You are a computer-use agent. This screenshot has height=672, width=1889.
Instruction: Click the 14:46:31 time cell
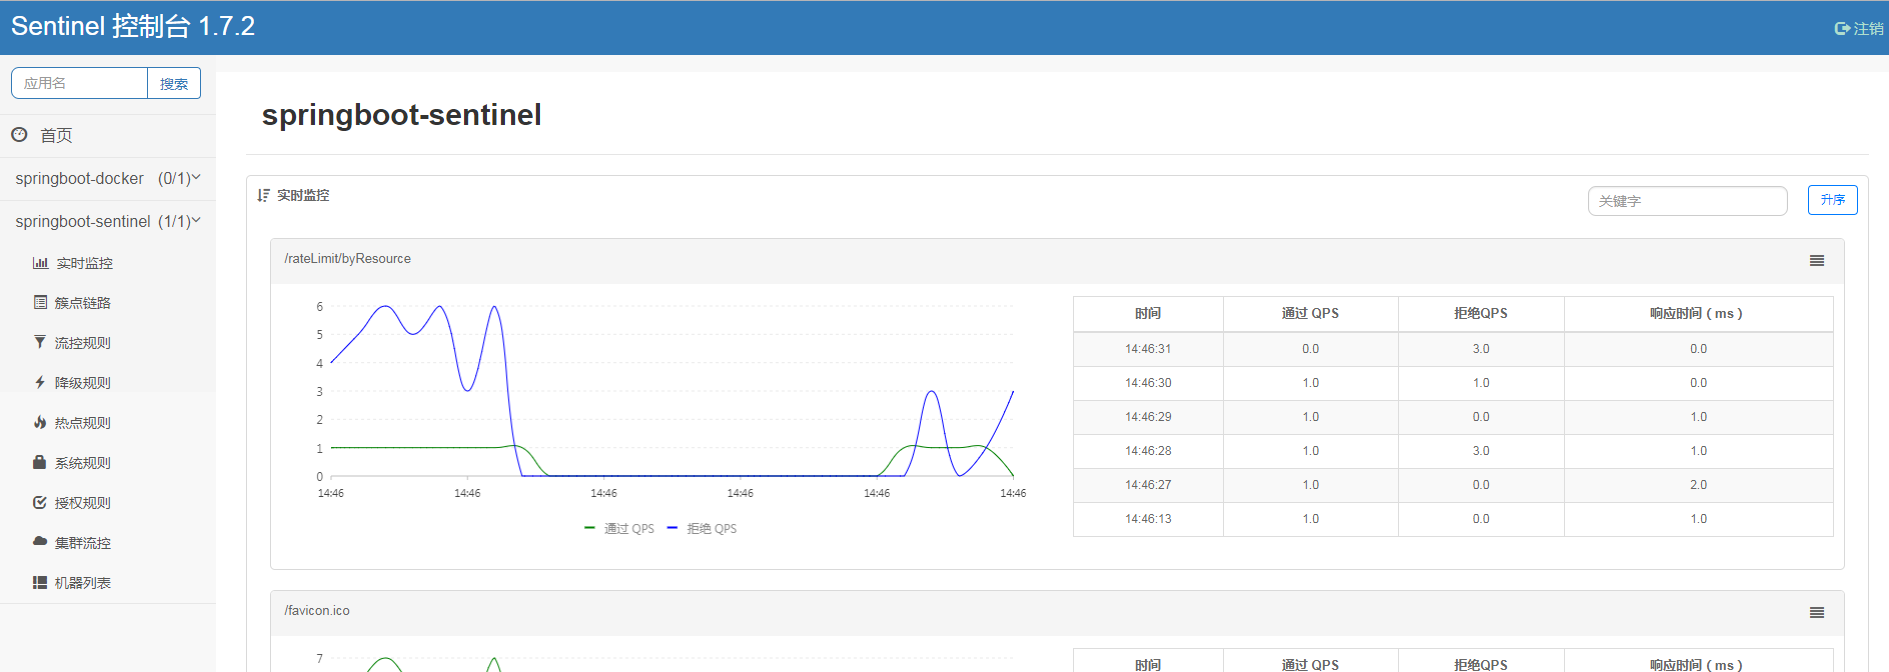coord(1148,349)
